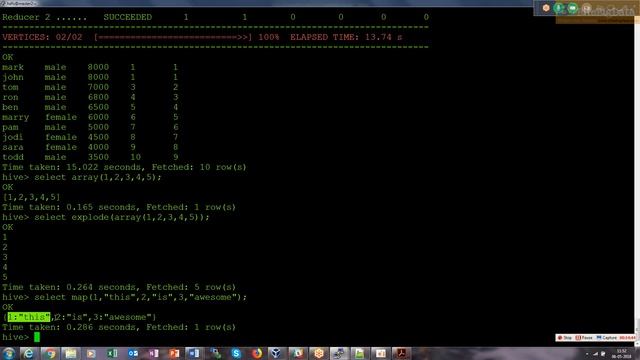Screen dimensions: 640x360
Task: Open the taskbar clock and date
Action: click(x=622, y=354)
